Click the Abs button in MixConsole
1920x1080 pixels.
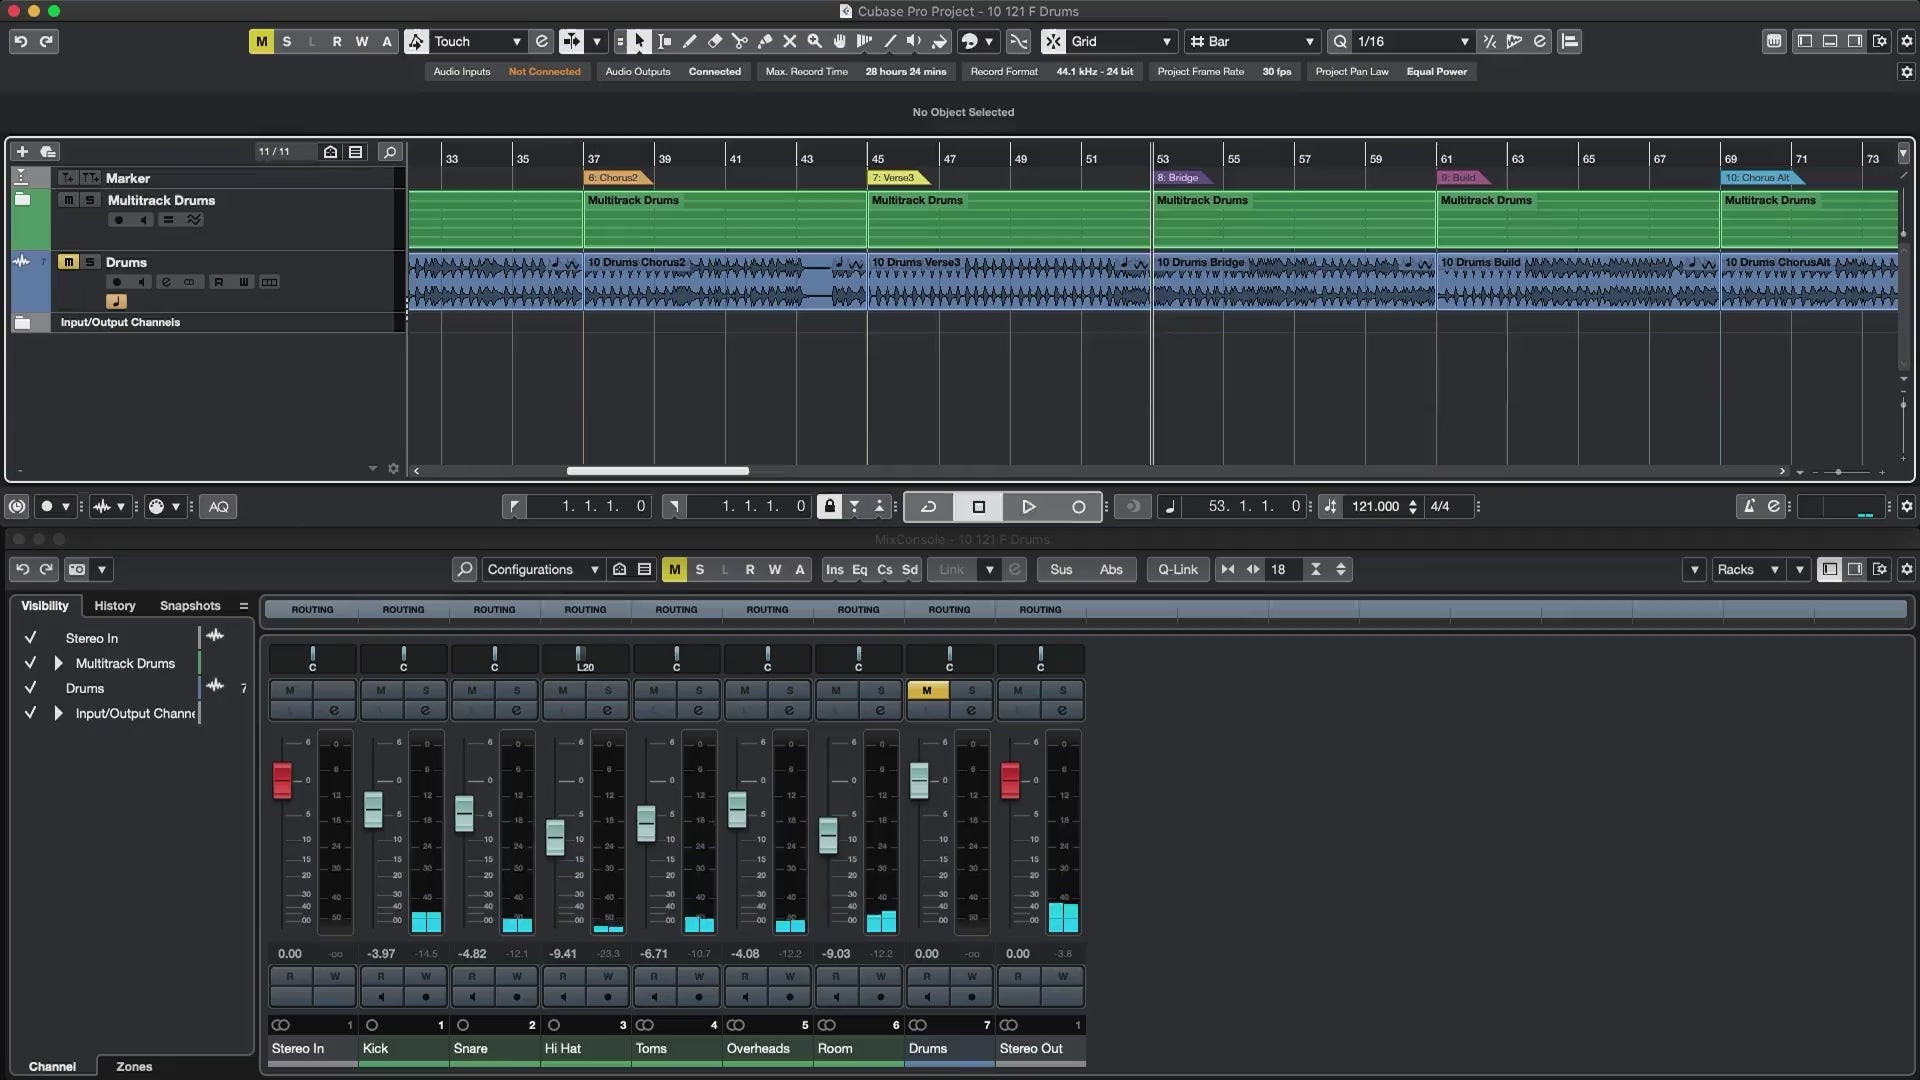pyautogui.click(x=1111, y=569)
